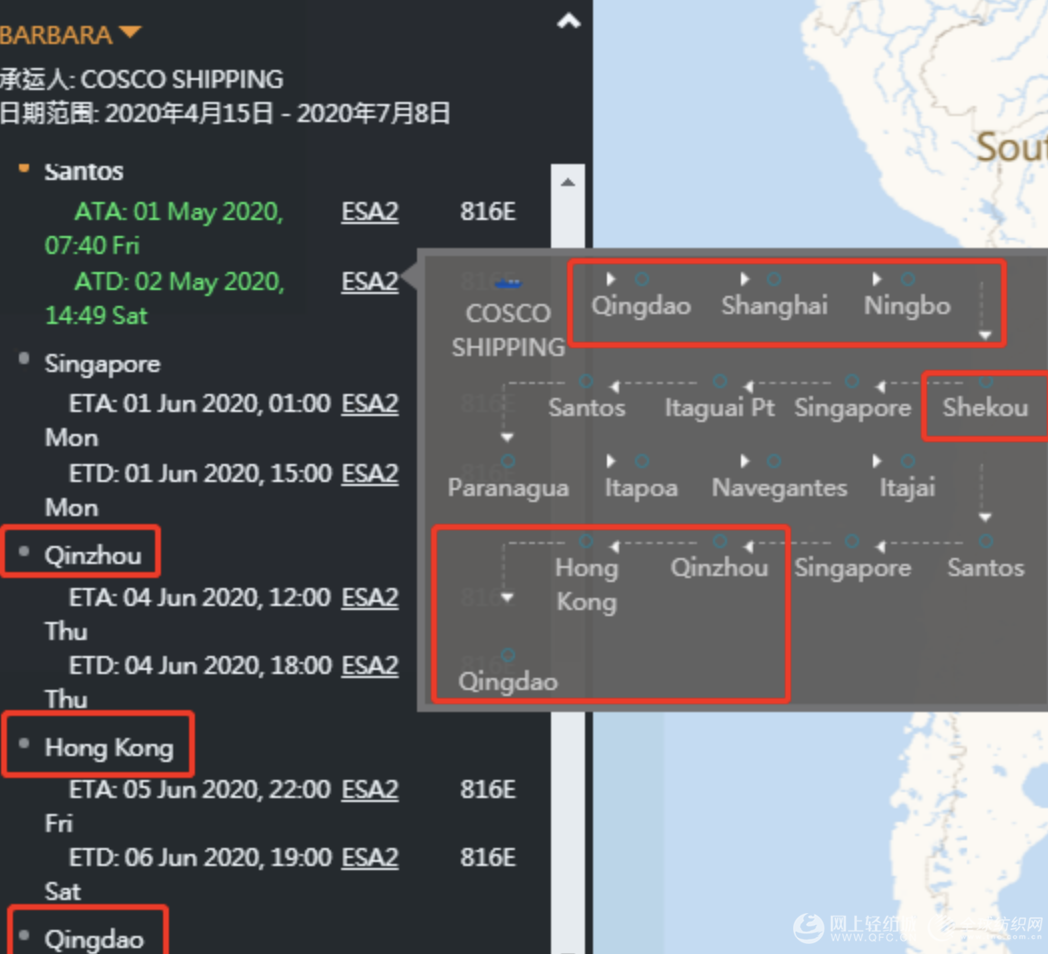This screenshot has height=954, width=1048.
Task: Click the COSCO SHIPPING vessel icon in popup
Action: [x=508, y=284]
